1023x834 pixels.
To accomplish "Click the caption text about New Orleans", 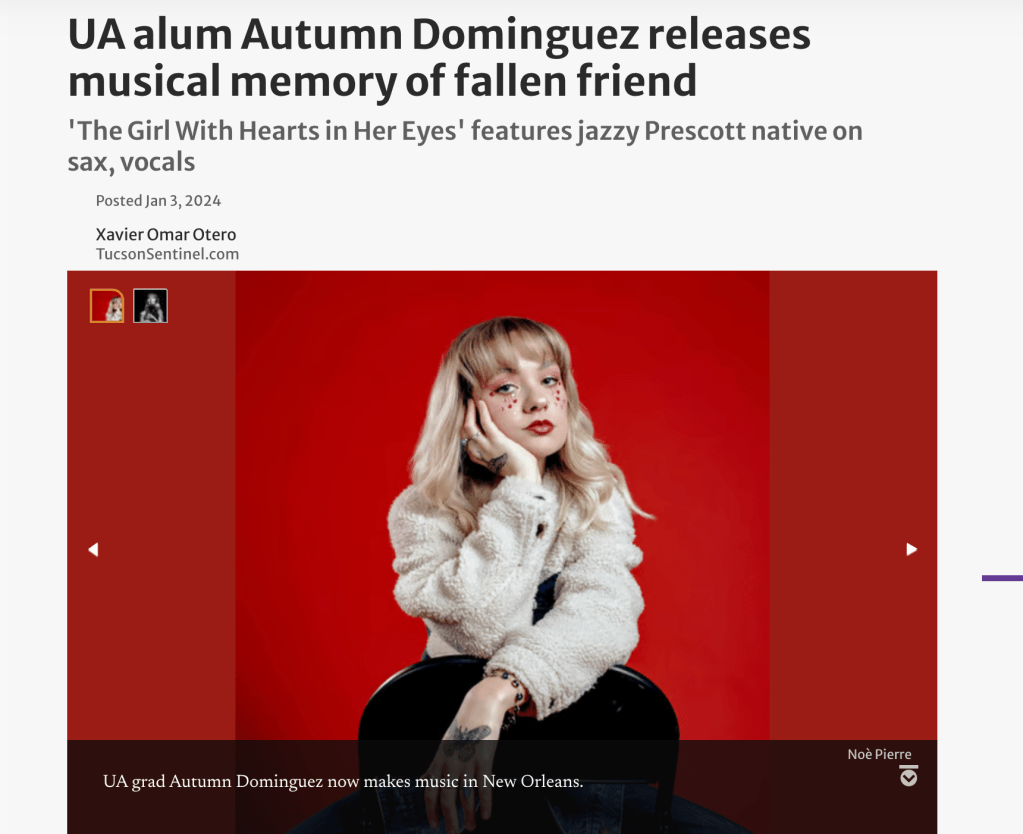I will [x=343, y=781].
